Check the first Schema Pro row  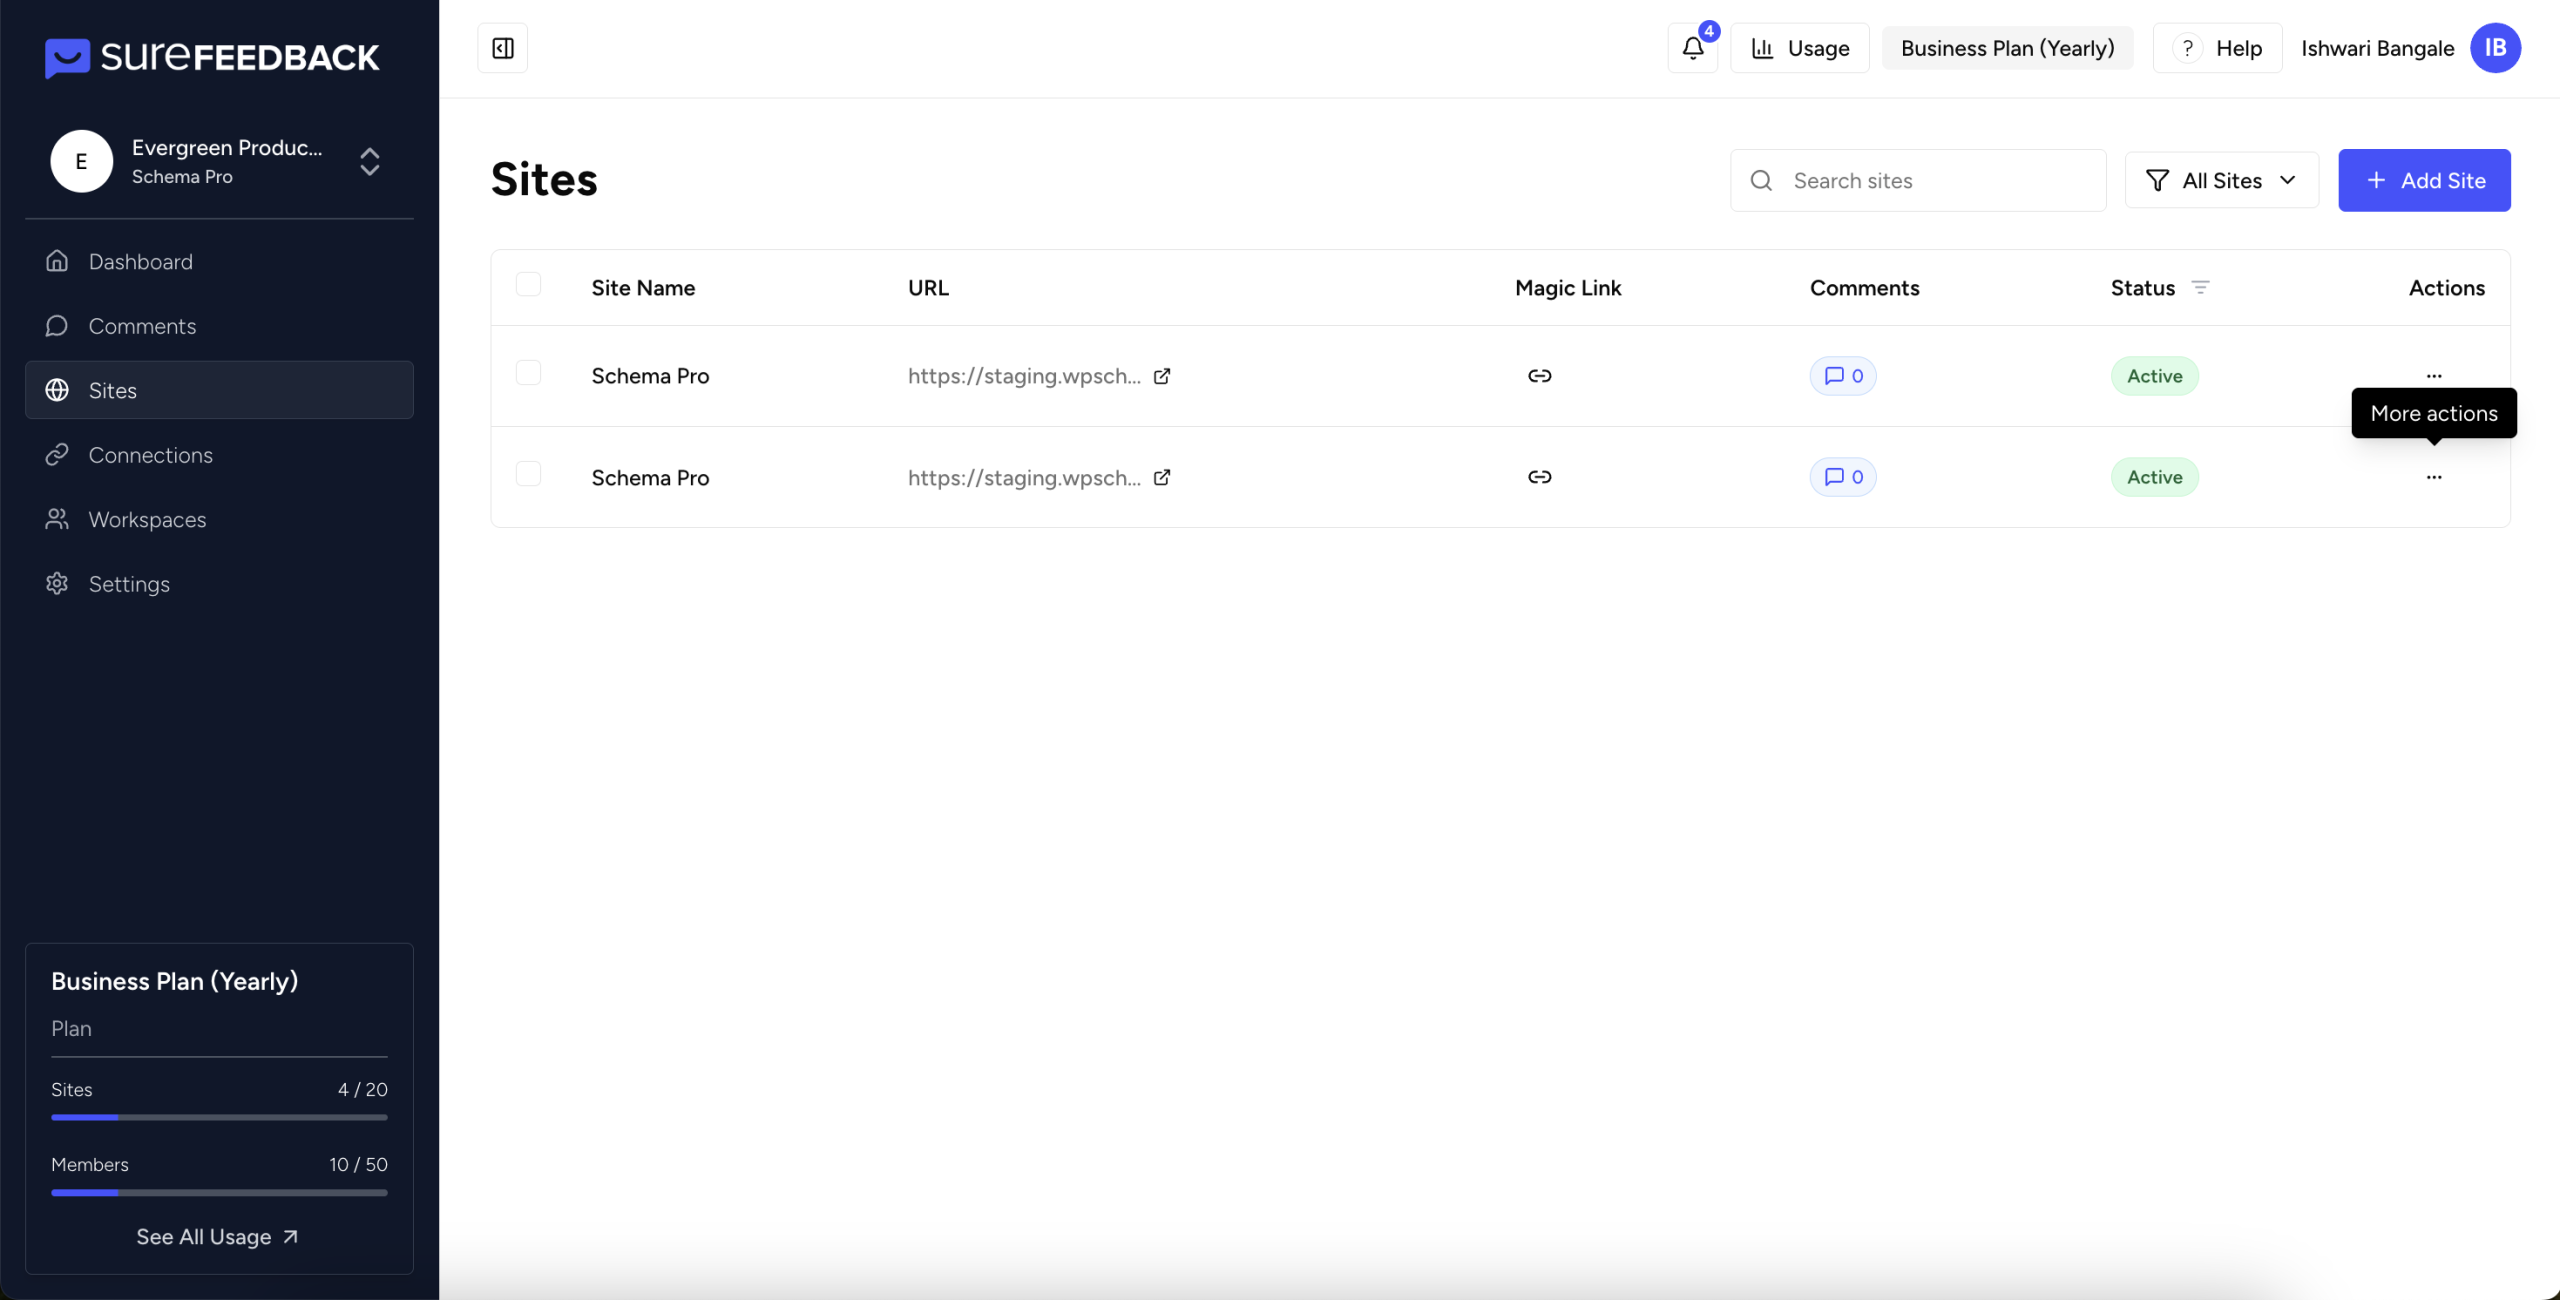point(528,373)
